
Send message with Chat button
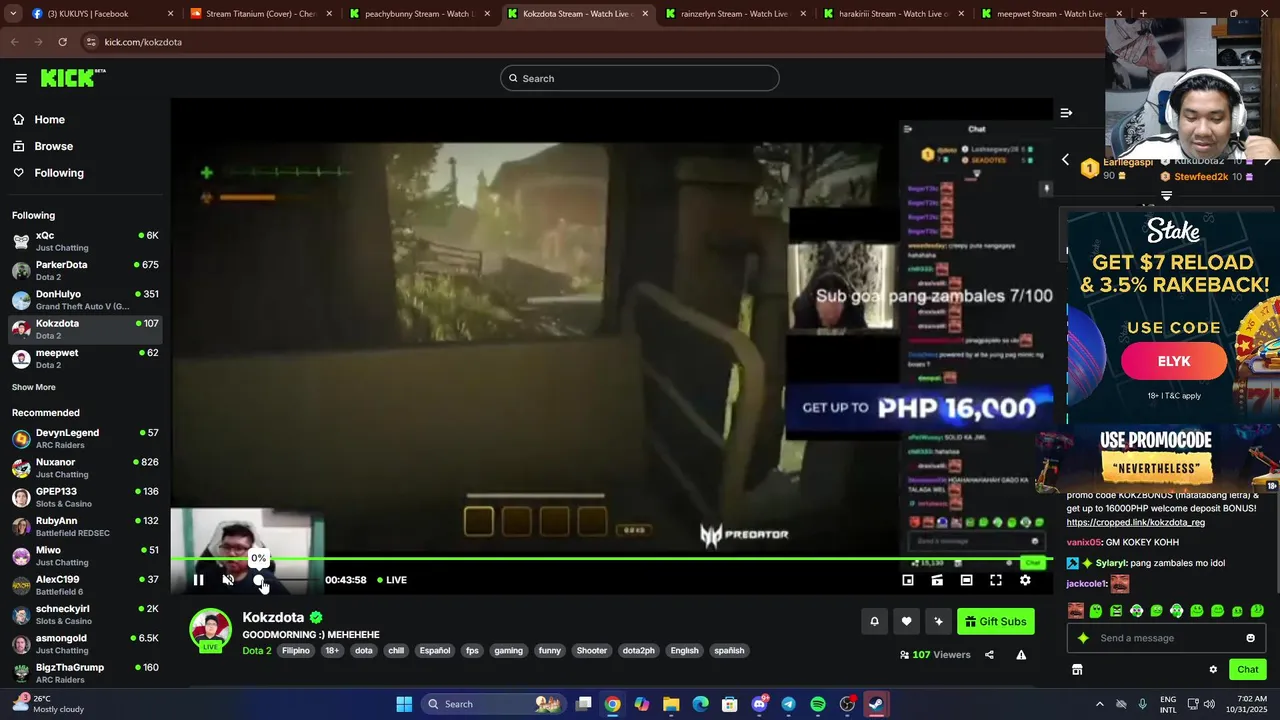tap(1248, 670)
